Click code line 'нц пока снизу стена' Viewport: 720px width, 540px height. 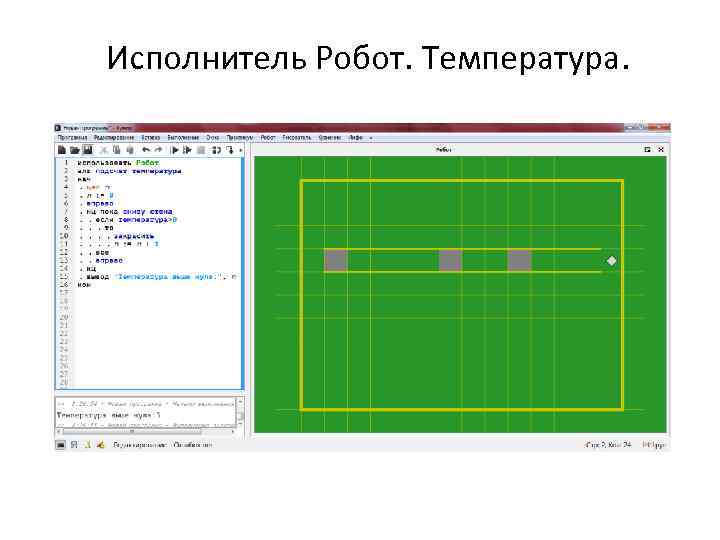pos(129,211)
